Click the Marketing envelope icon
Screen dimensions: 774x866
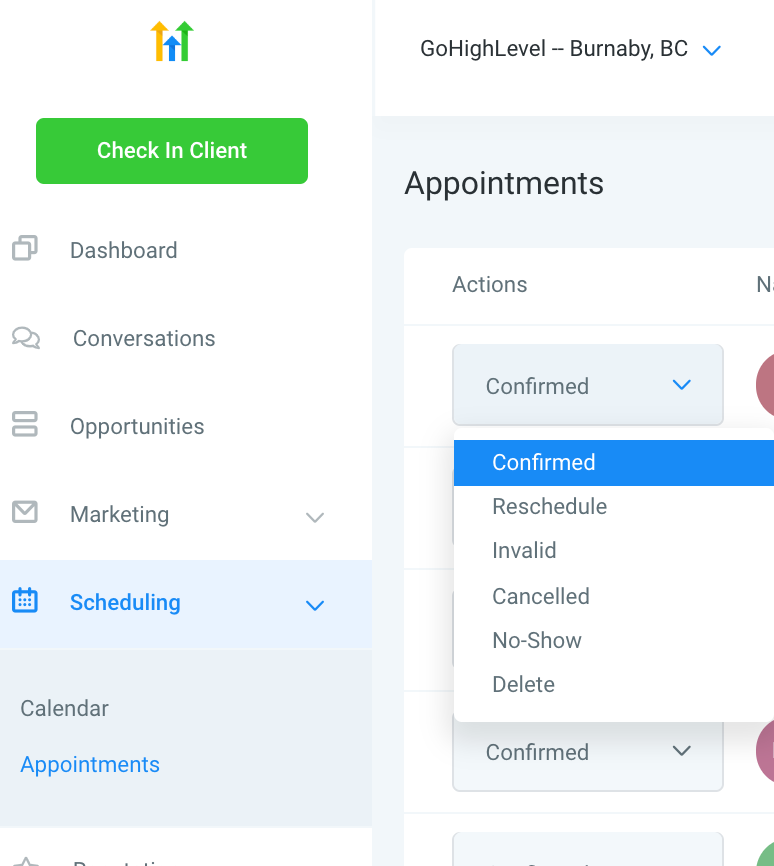[x=25, y=512]
